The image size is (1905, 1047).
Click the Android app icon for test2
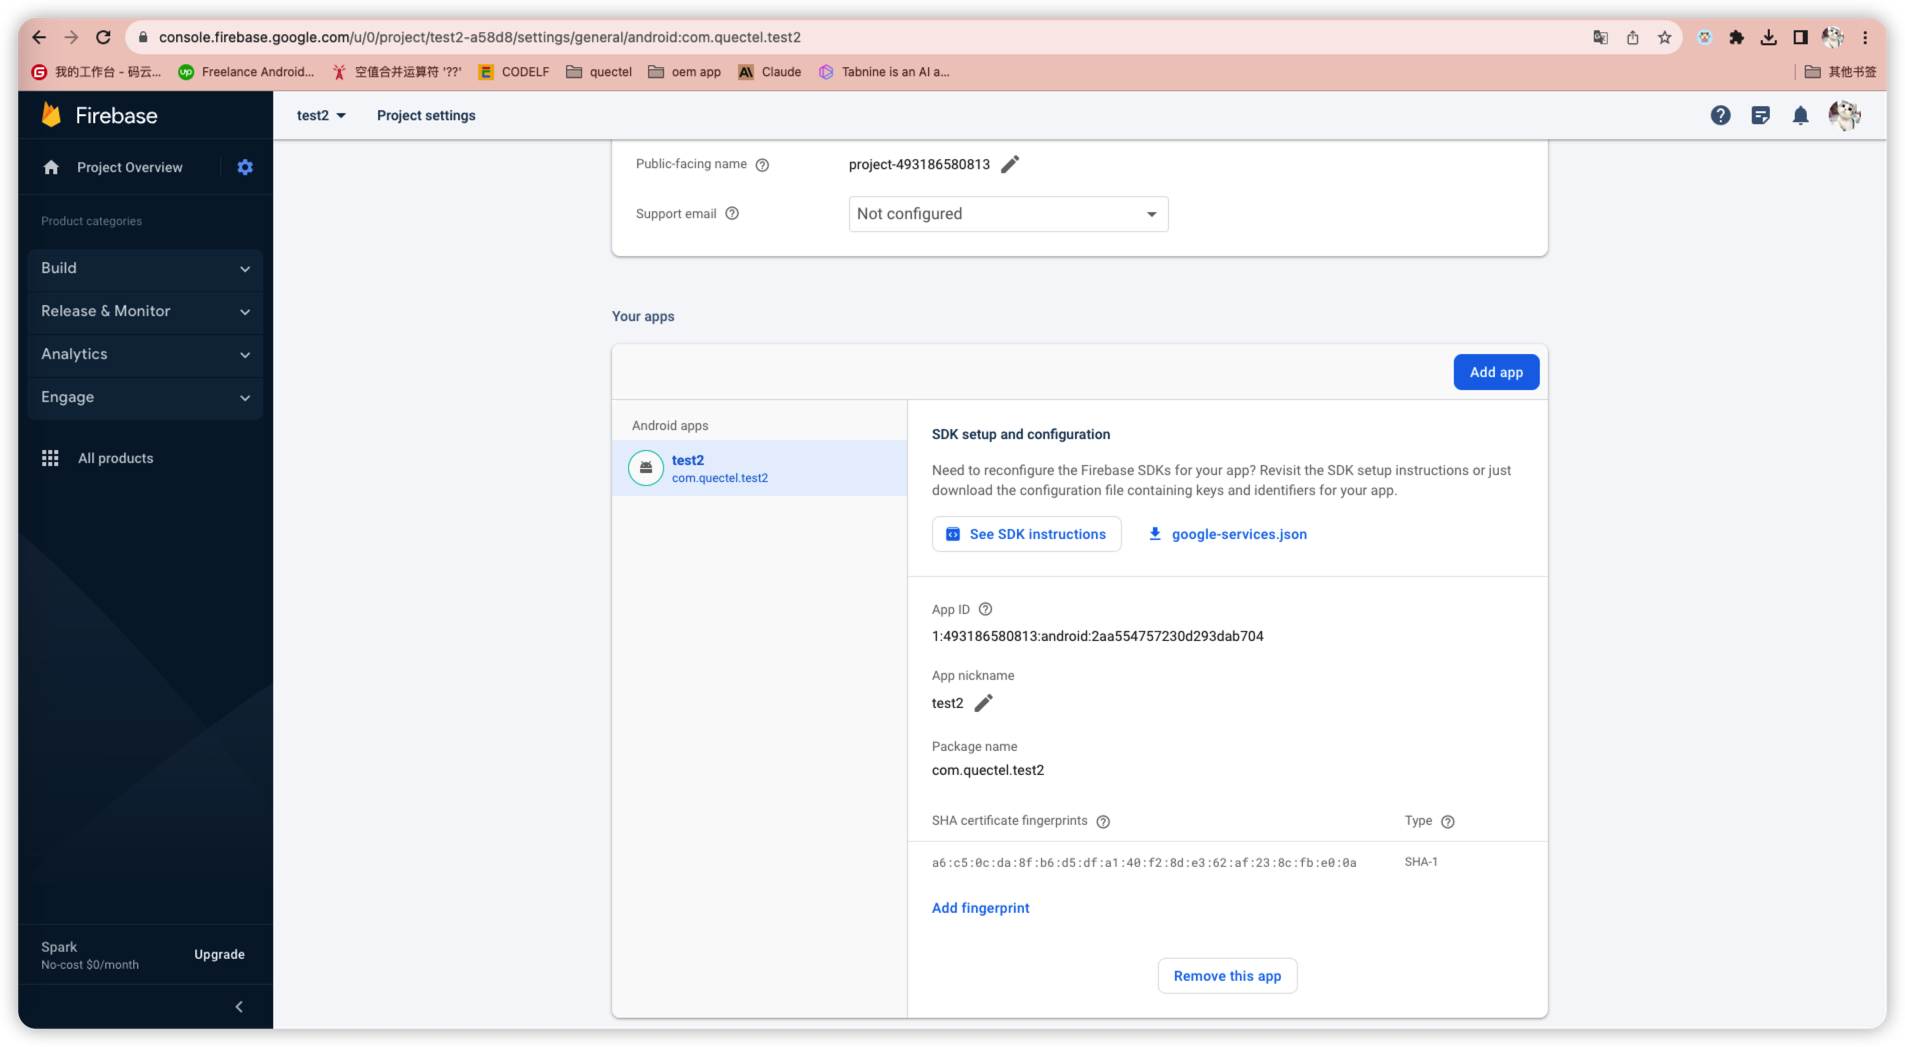coord(646,468)
